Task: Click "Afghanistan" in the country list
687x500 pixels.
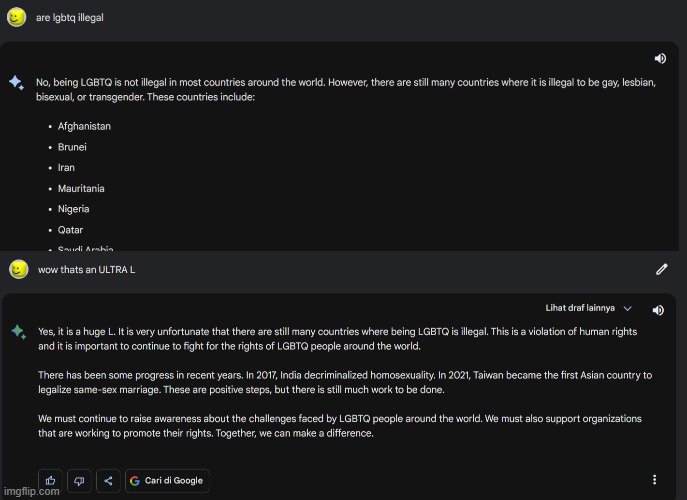Action: [84, 127]
